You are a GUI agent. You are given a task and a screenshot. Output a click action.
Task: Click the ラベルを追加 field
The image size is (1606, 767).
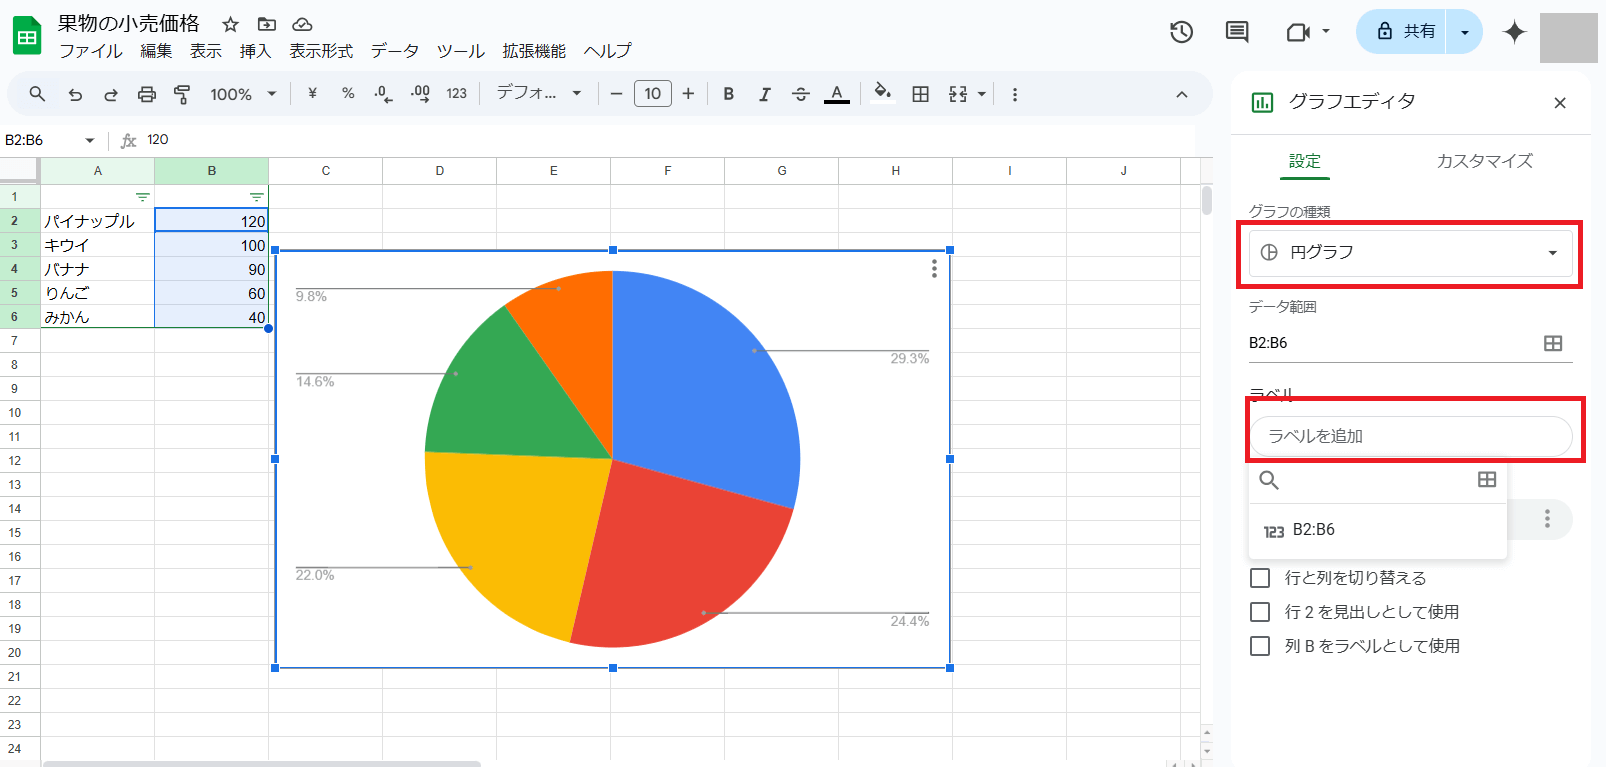click(x=1410, y=436)
